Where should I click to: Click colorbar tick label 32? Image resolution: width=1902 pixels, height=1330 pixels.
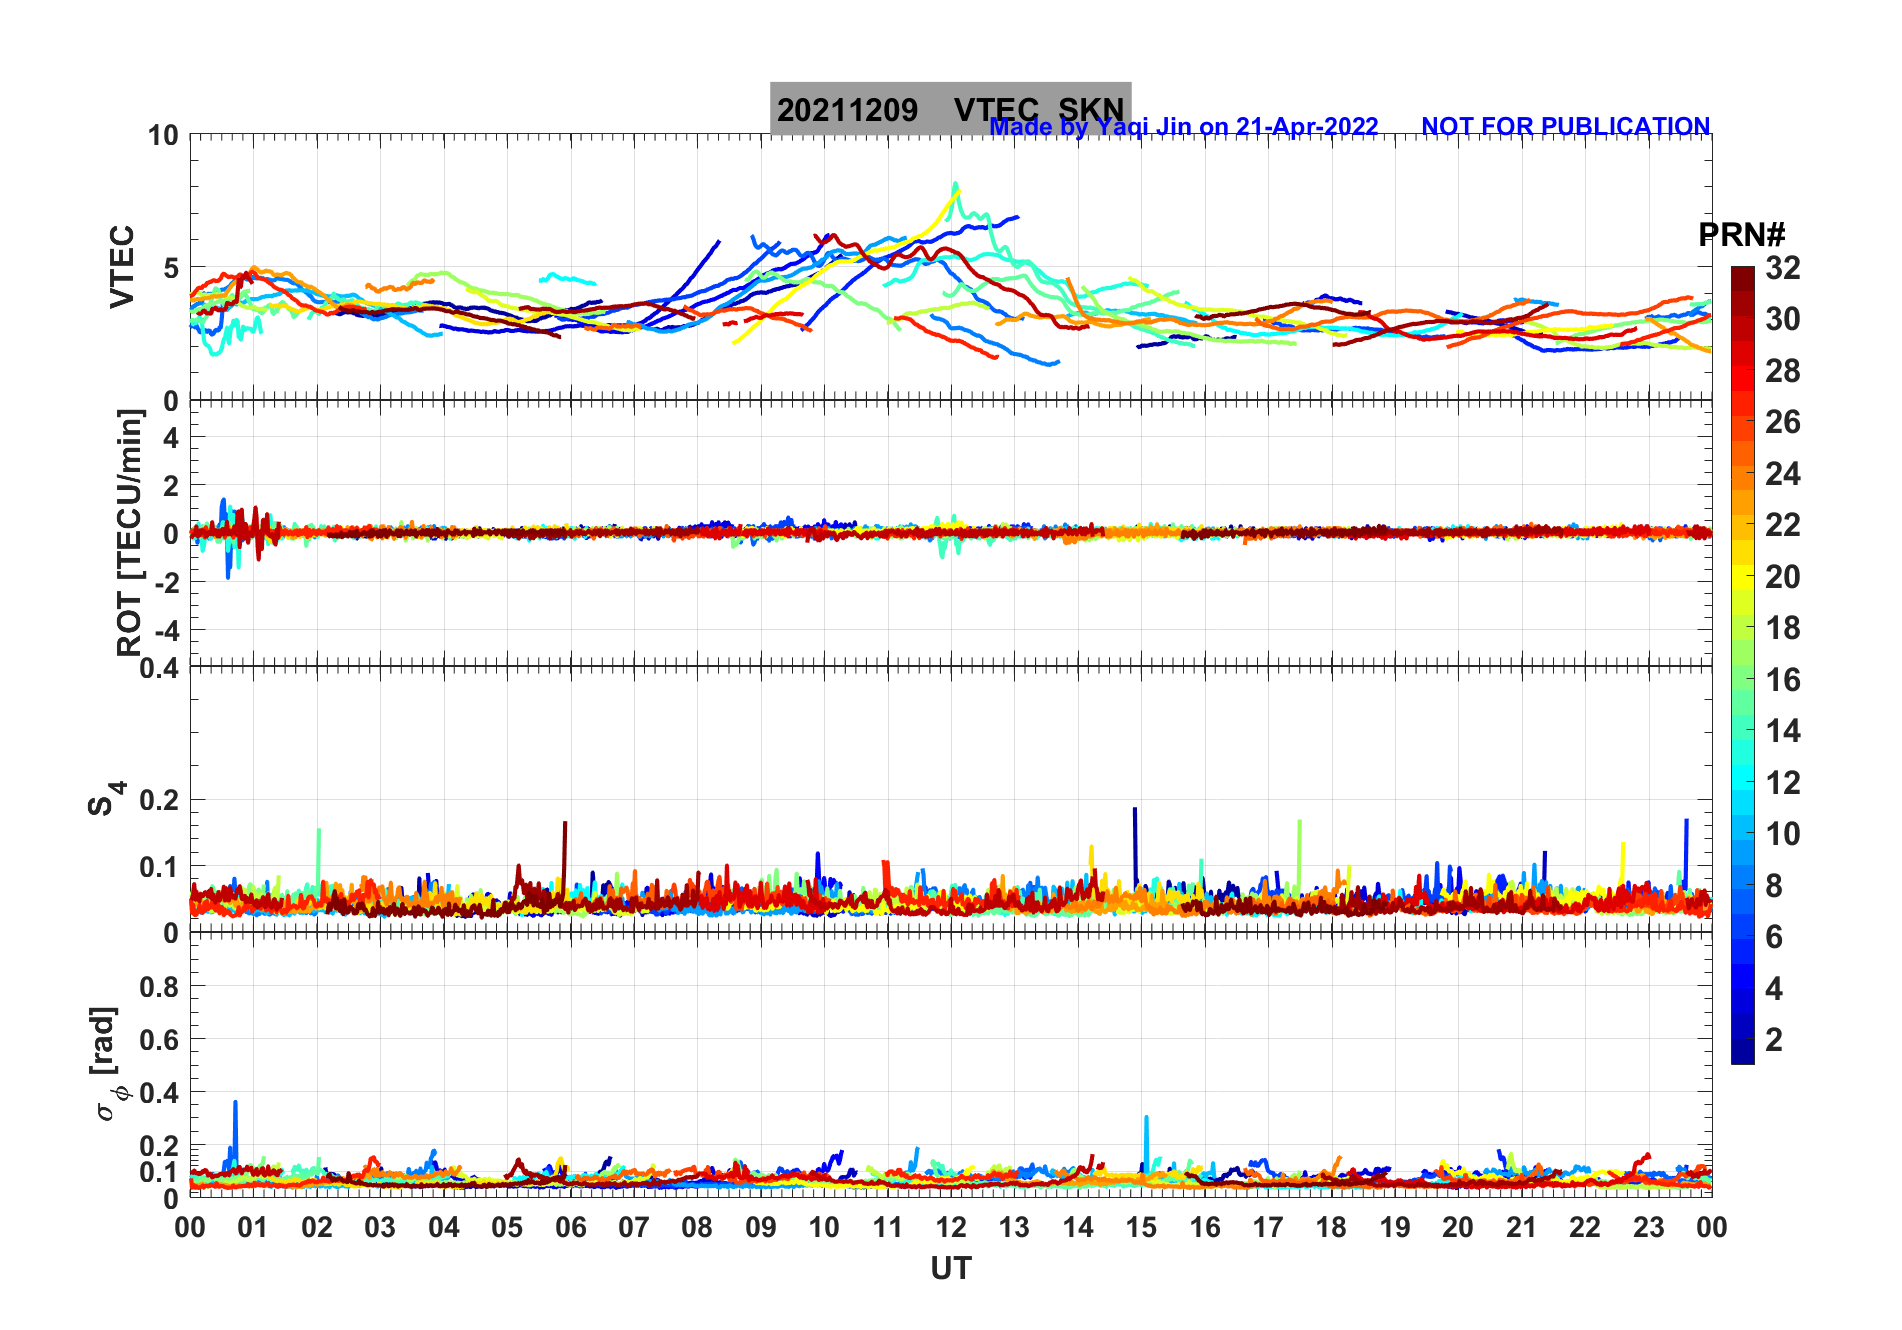pyautogui.click(x=1782, y=268)
